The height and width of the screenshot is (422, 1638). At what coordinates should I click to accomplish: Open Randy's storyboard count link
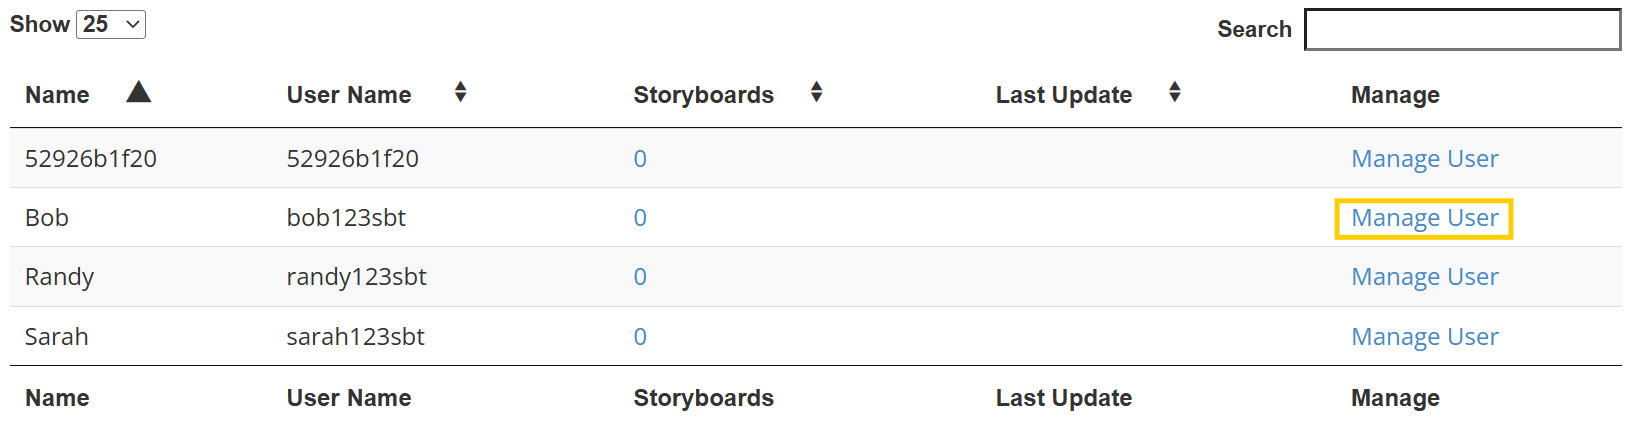[640, 277]
